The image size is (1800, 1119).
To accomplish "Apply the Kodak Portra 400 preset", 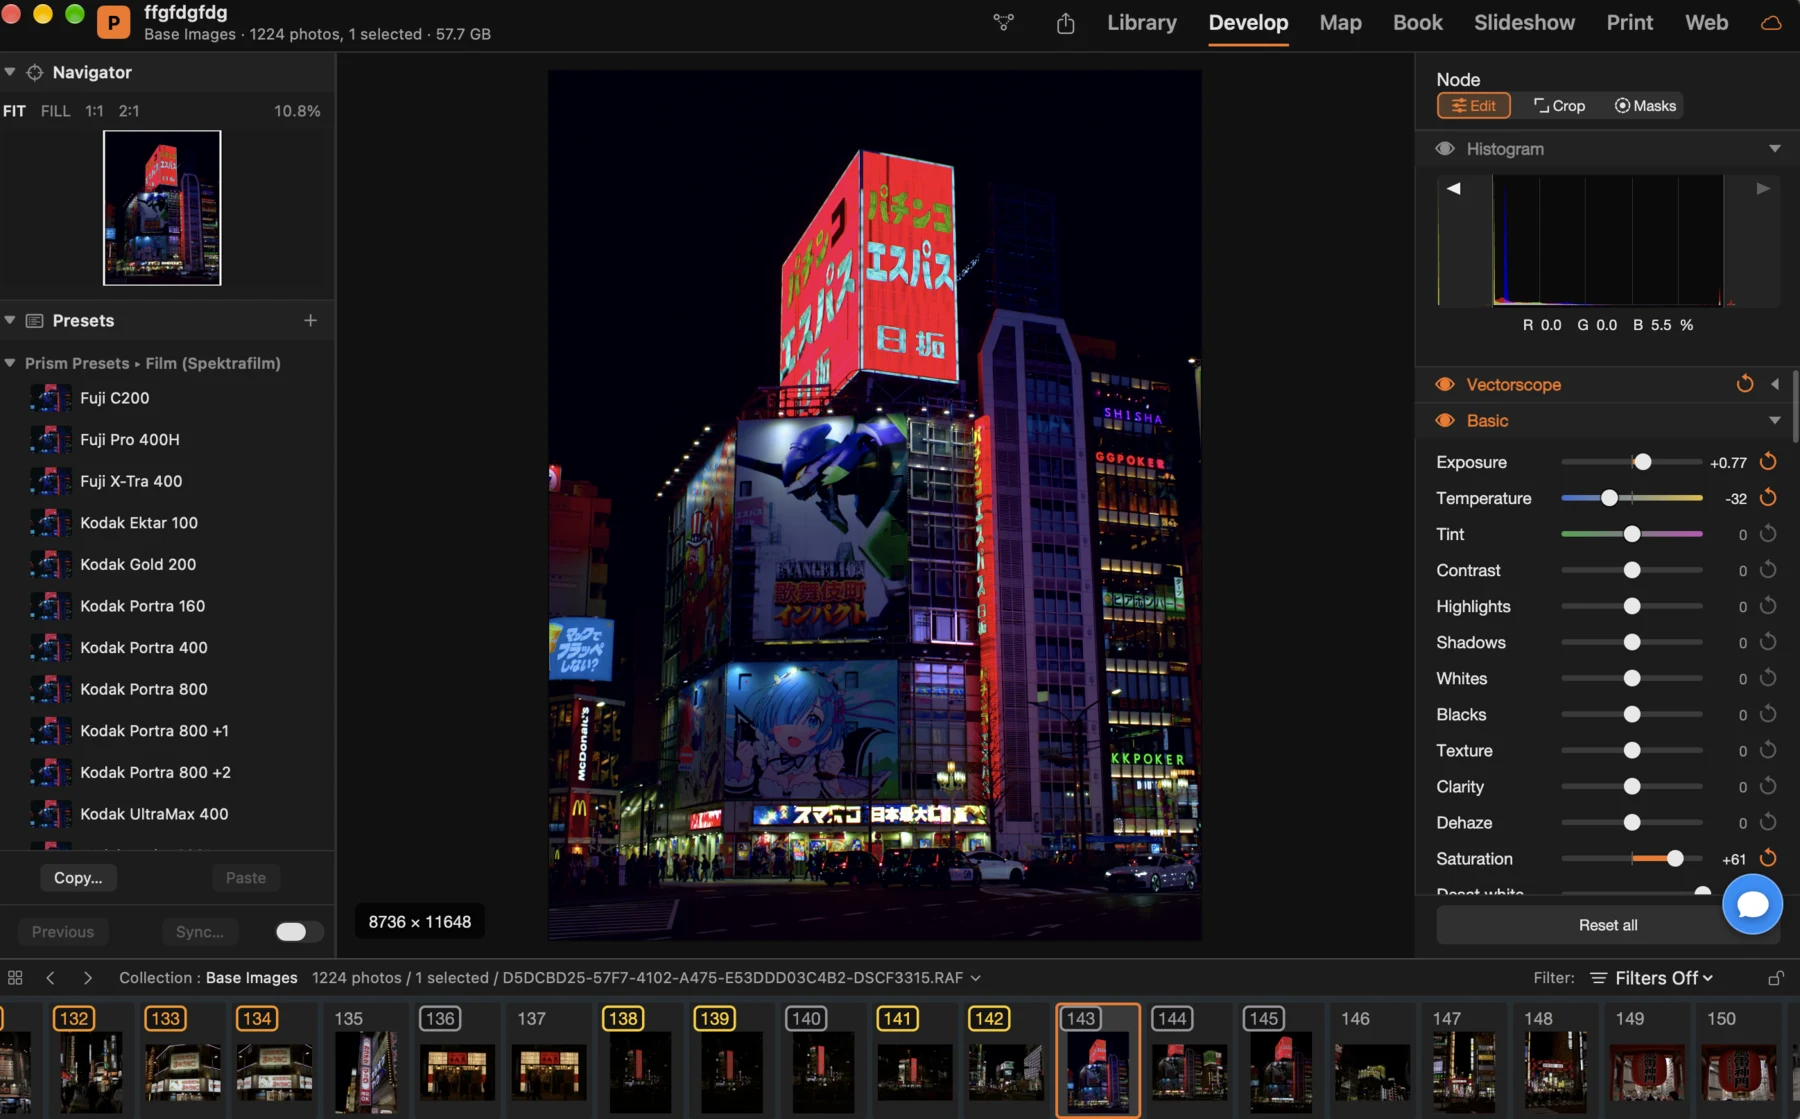I will point(144,647).
